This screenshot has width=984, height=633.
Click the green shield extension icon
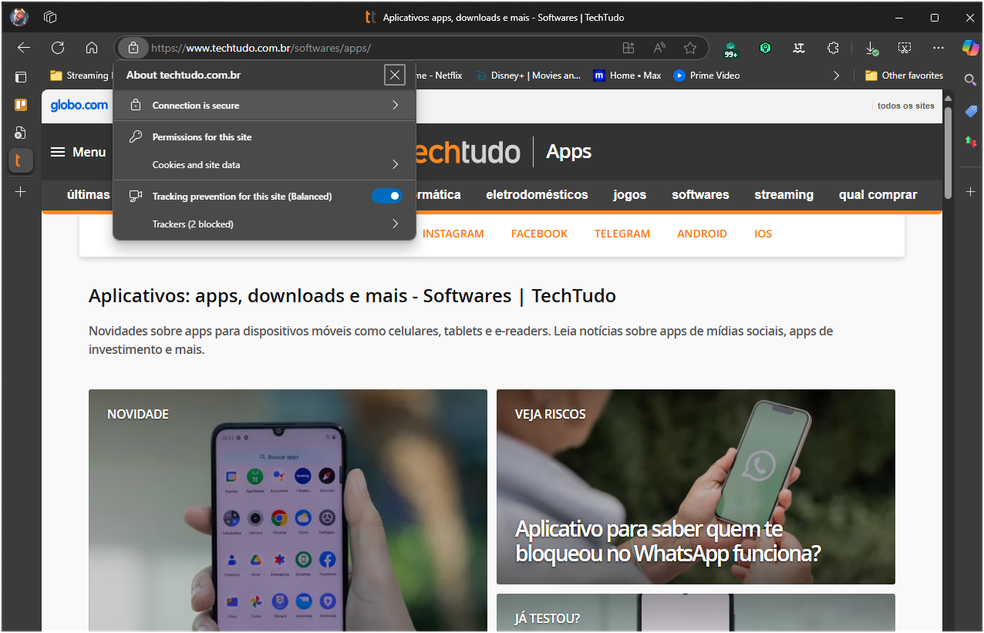765,48
